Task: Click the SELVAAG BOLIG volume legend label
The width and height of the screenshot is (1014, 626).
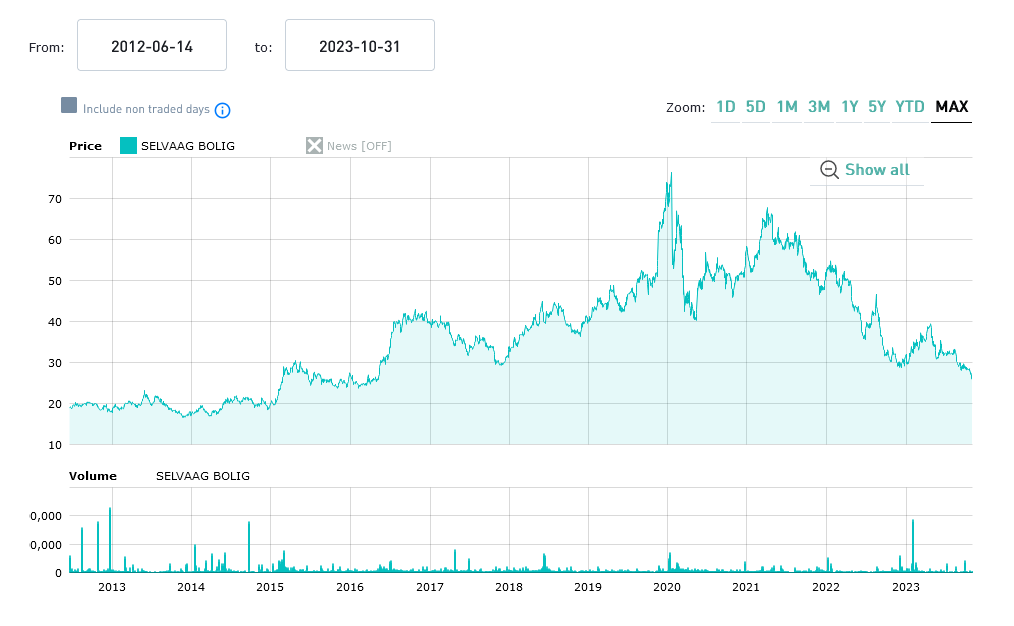Action: click(x=203, y=476)
